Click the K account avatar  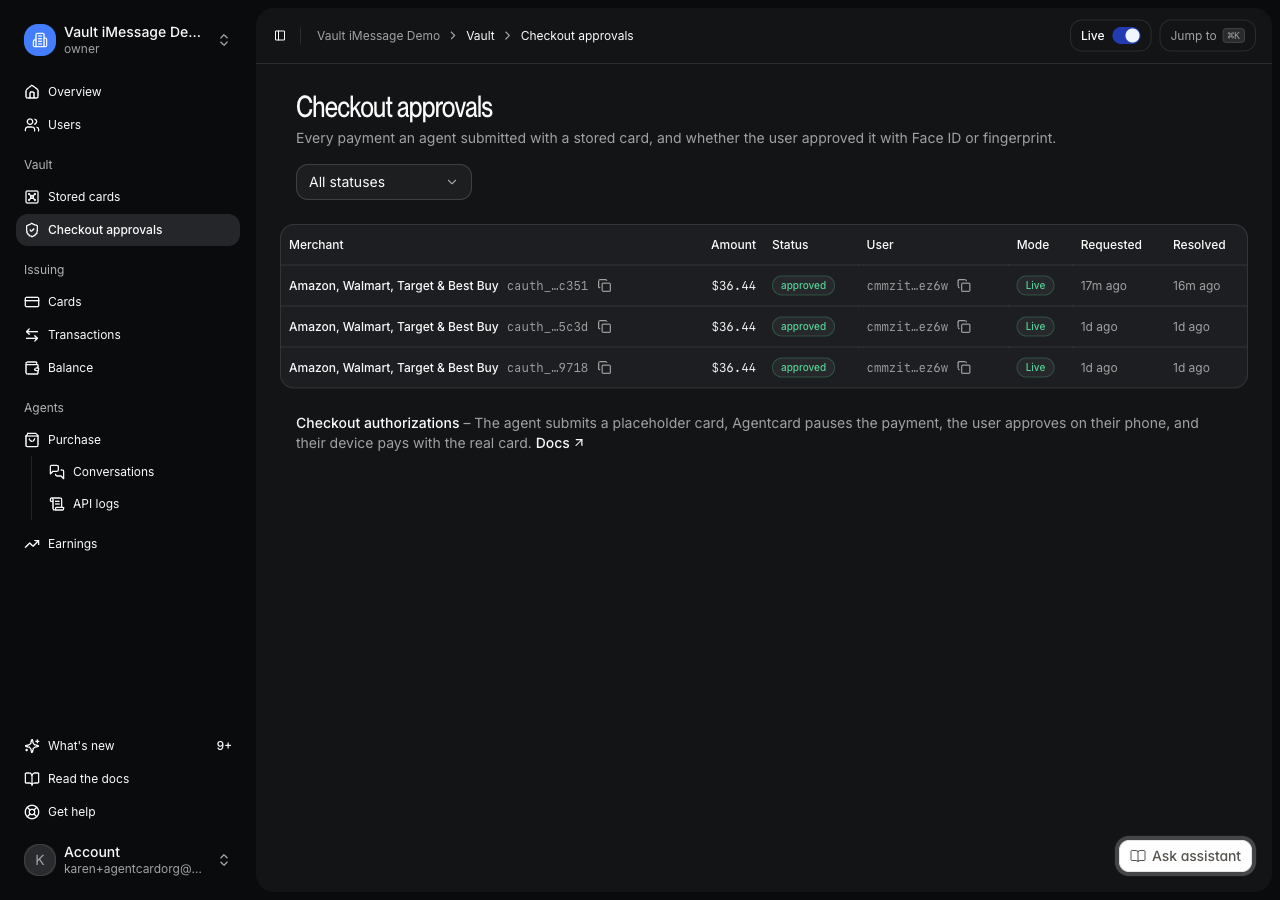[x=40, y=860]
